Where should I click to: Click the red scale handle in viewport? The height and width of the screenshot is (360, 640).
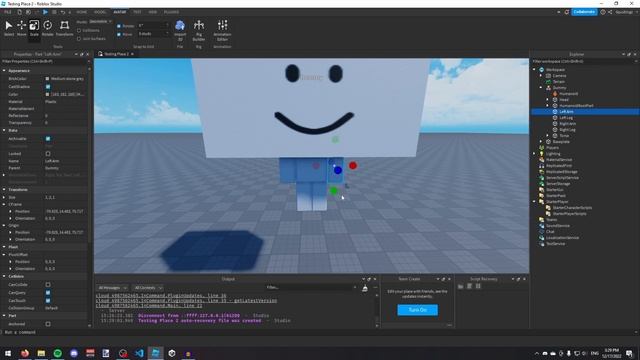(x=353, y=165)
